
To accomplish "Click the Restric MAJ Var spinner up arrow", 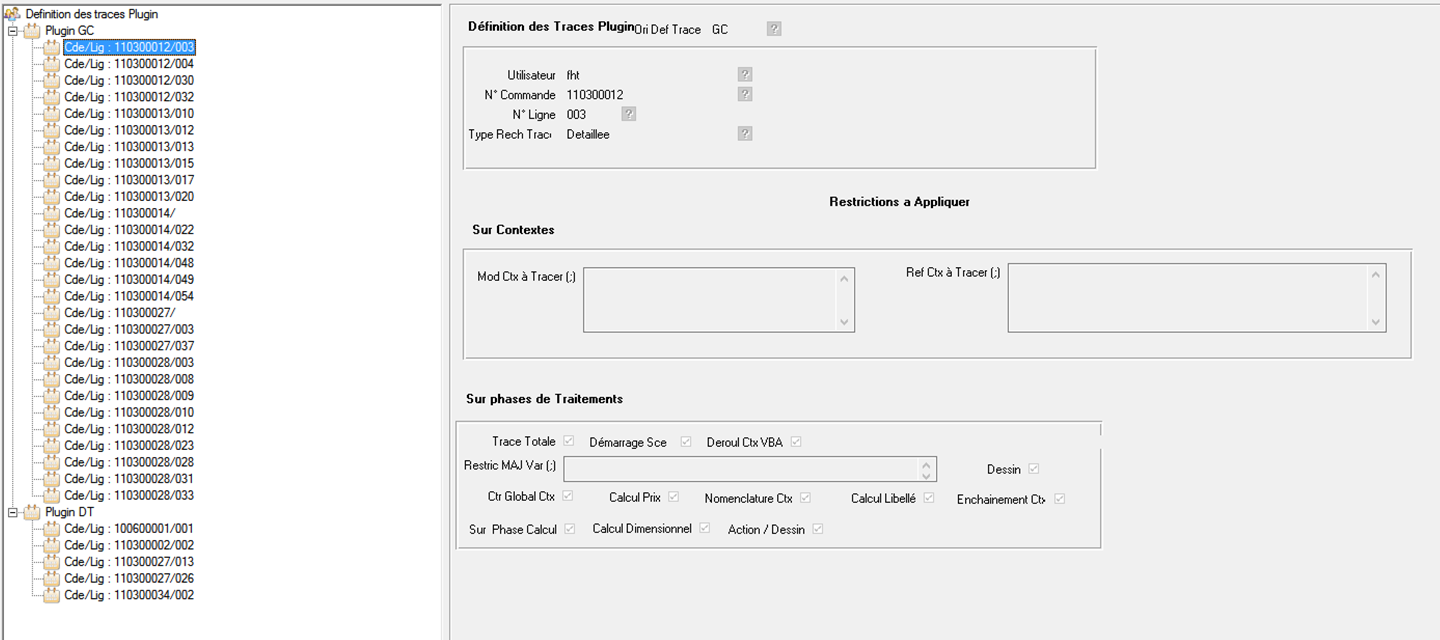I will (x=927, y=464).
